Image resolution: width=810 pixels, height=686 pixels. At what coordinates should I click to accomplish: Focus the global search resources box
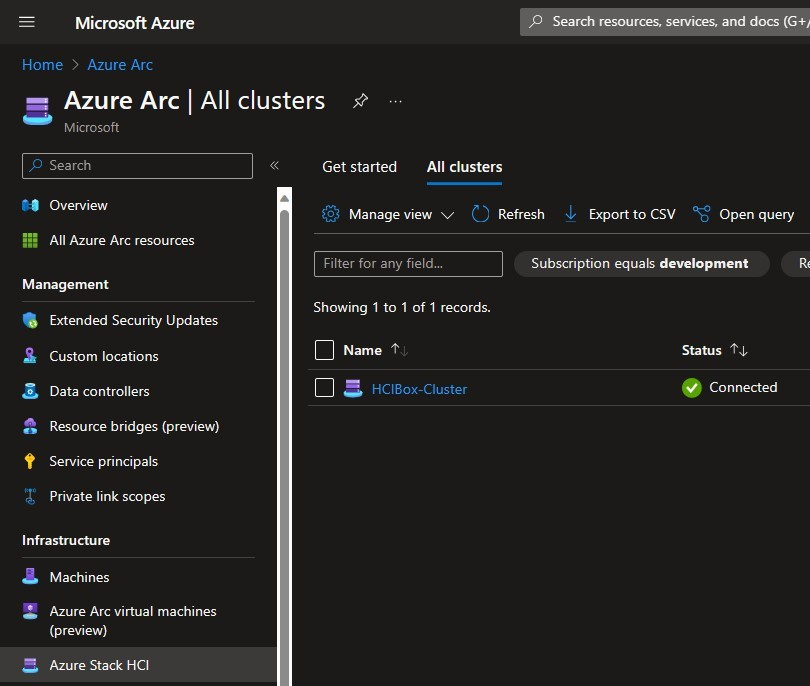665,22
